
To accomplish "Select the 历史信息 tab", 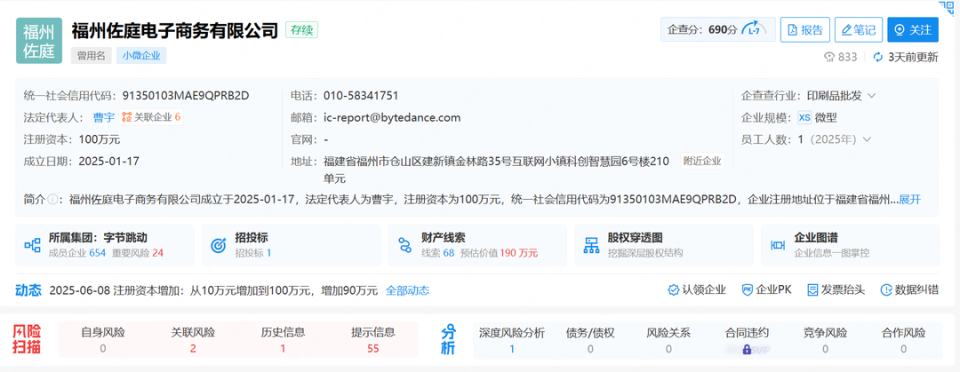I will tap(283, 340).
